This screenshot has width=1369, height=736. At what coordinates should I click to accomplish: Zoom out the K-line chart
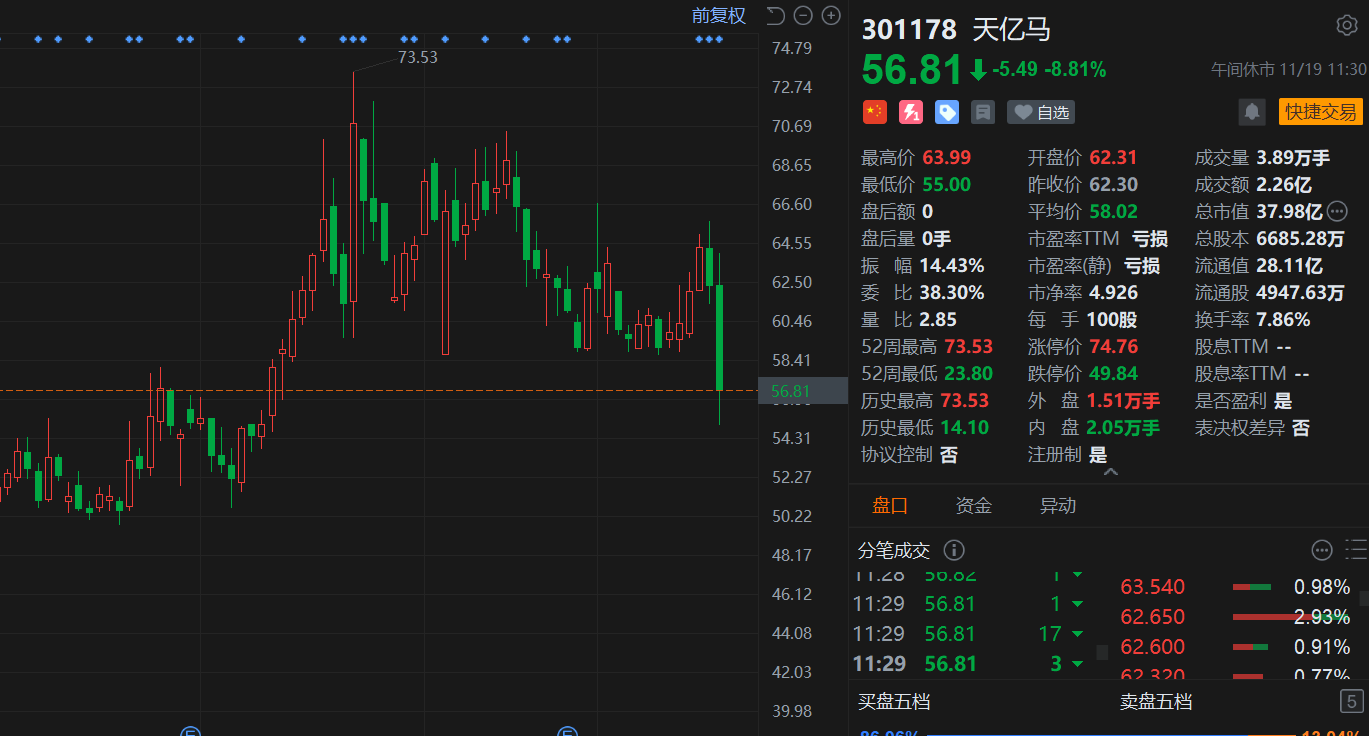pyautogui.click(x=803, y=15)
